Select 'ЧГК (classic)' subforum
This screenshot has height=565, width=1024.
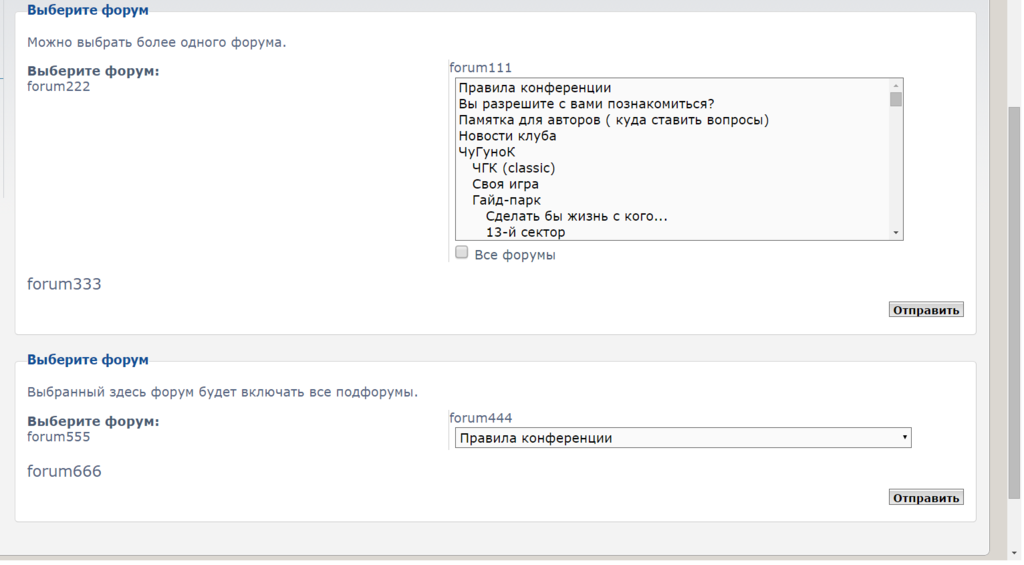[513, 168]
